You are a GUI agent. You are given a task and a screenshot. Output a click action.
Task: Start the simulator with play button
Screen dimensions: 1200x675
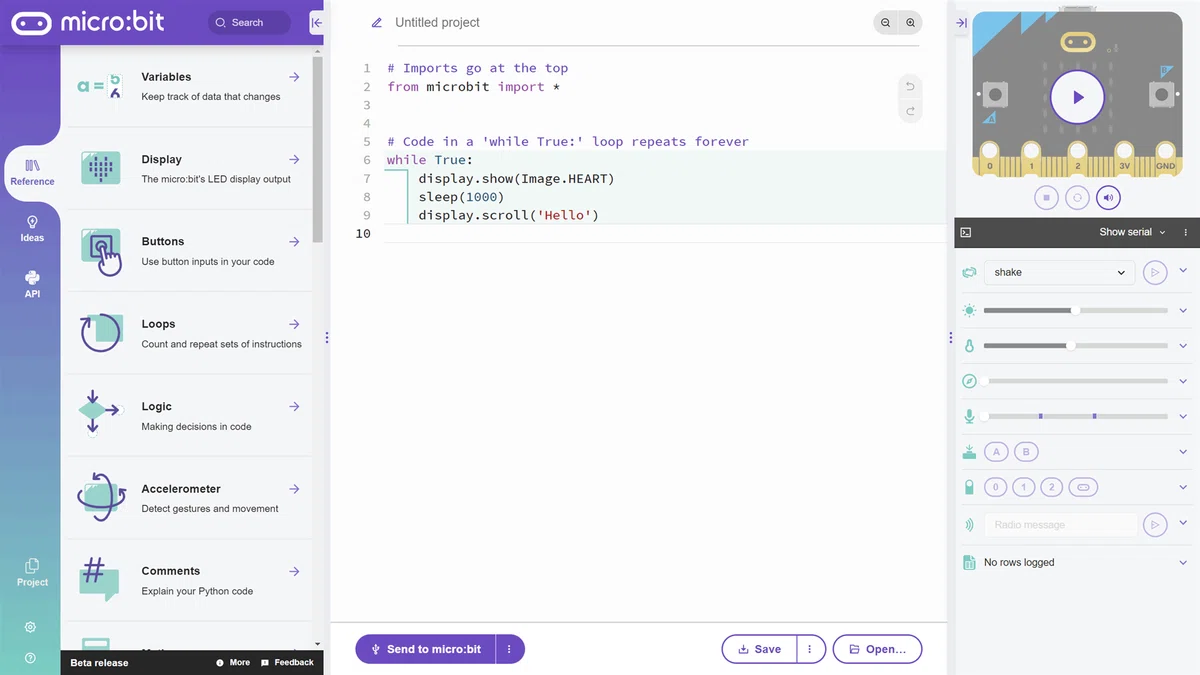[x=1077, y=97]
